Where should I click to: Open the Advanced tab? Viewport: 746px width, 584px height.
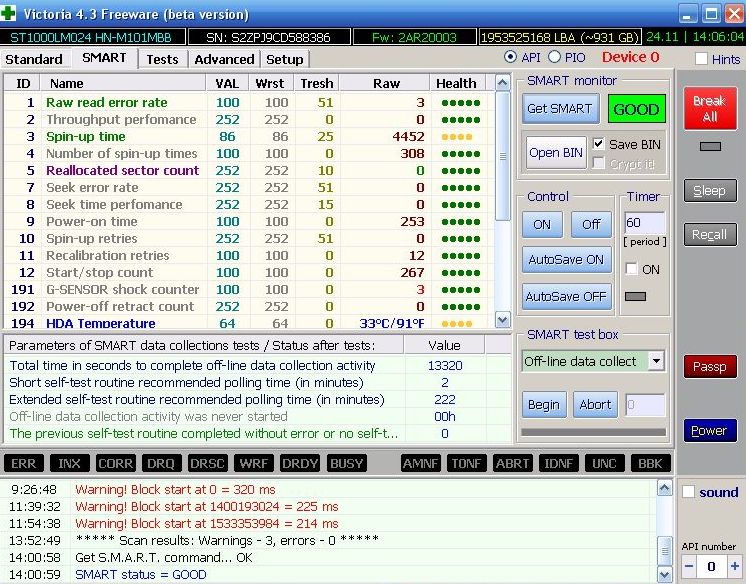click(x=224, y=59)
